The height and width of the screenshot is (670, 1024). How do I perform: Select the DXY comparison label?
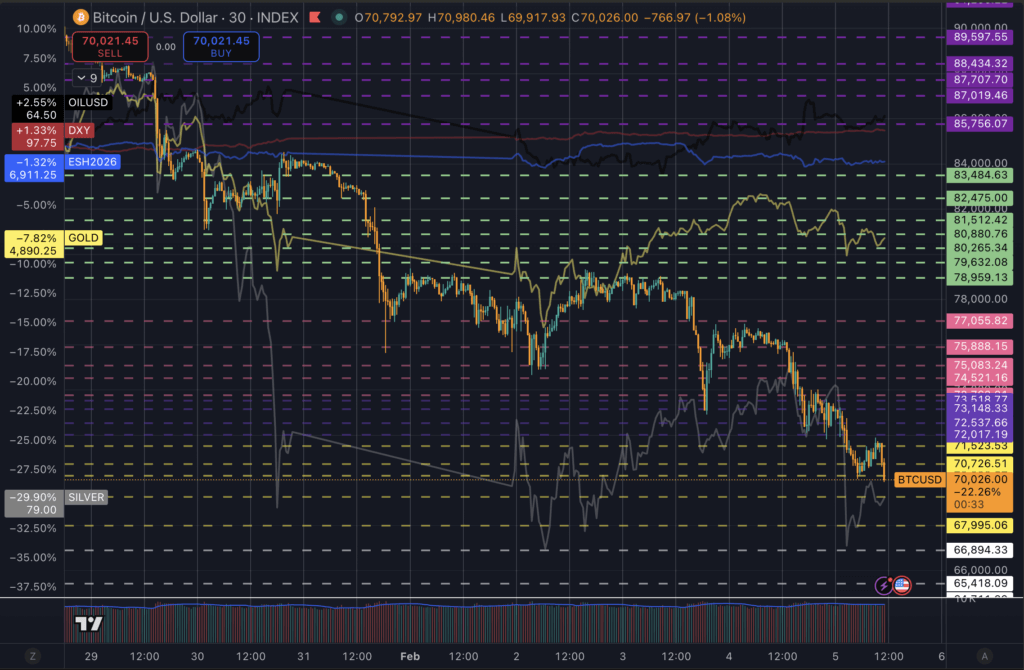coord(79,130)
